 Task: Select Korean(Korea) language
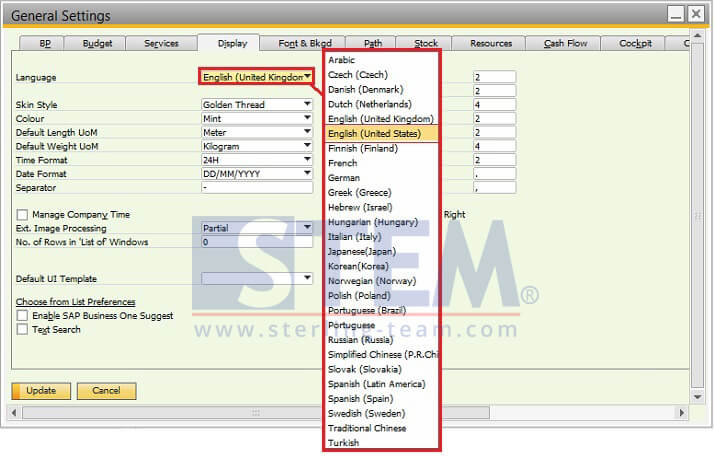[x=382, y=266]
